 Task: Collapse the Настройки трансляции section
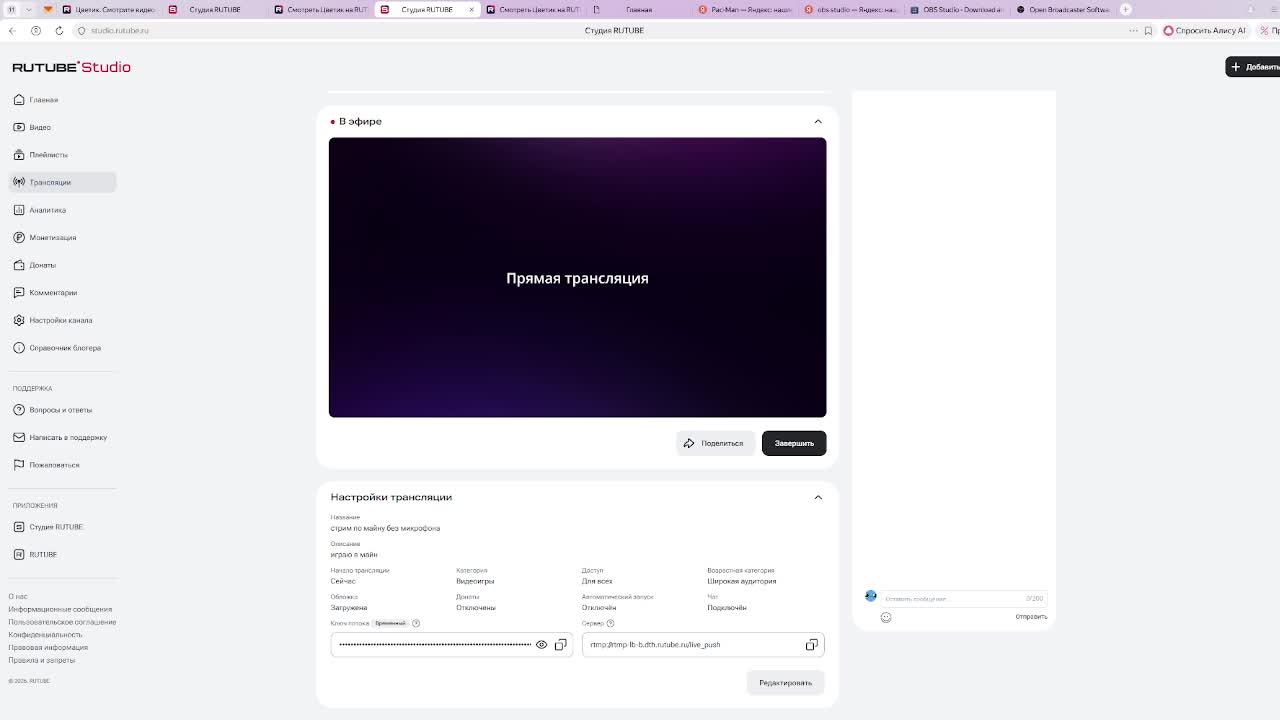pos(818,497)
